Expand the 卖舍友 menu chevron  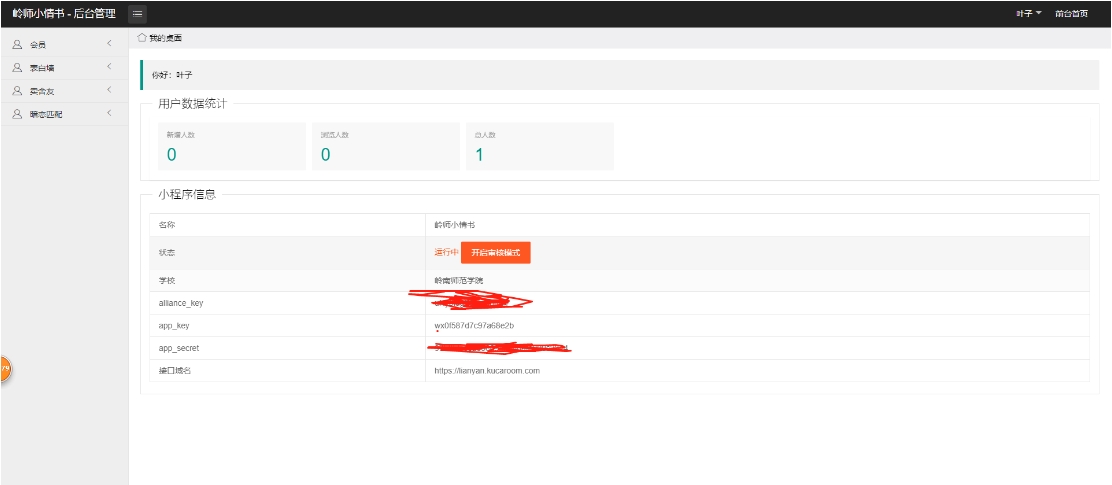(x=108, y=90)
